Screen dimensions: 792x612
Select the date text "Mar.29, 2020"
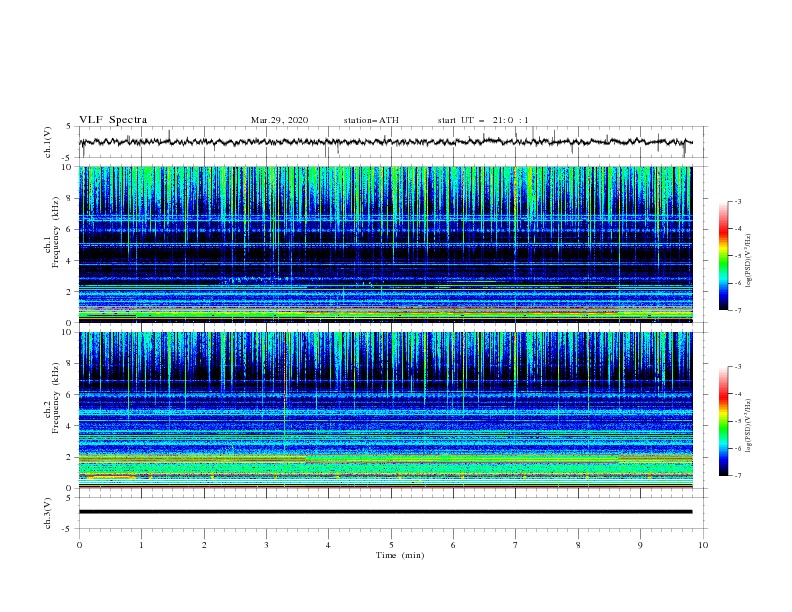pos(279,120)
